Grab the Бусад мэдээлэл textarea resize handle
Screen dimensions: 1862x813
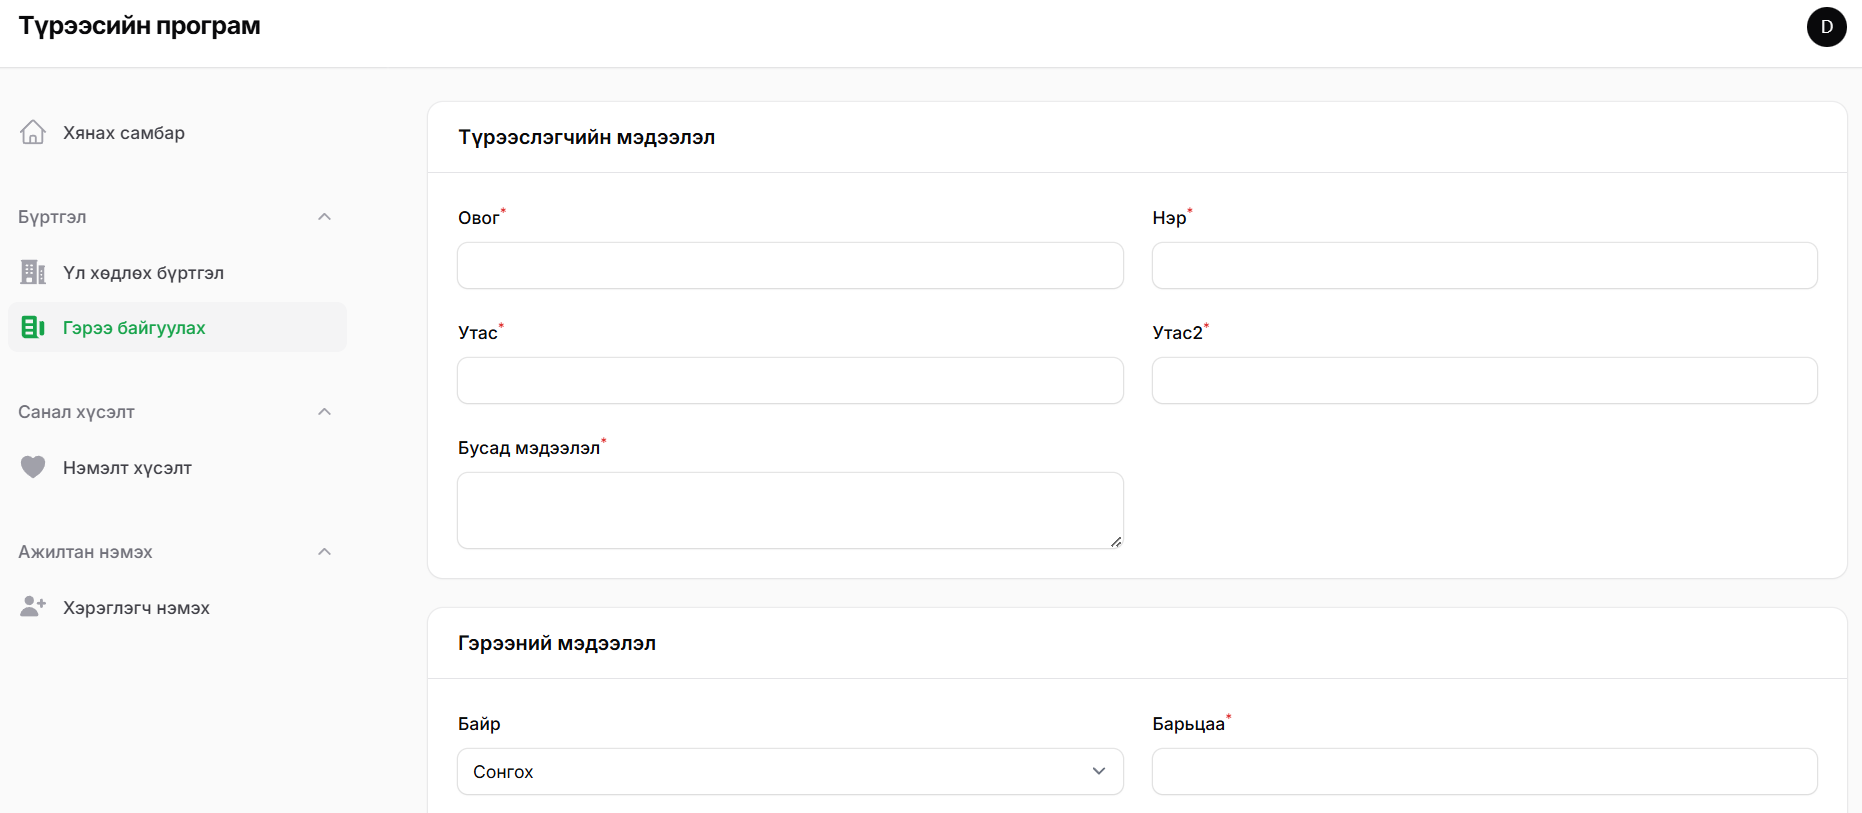pos(1115,541)
